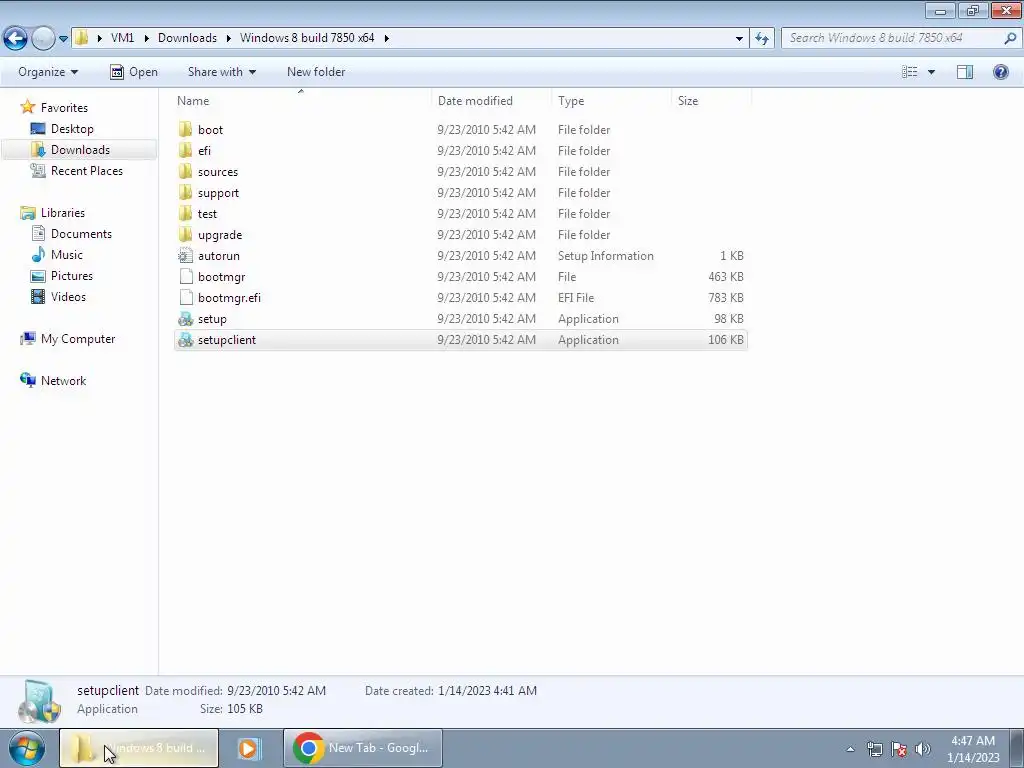
Task: Show hidden tray icons arrow
Action: click(850, 749)
